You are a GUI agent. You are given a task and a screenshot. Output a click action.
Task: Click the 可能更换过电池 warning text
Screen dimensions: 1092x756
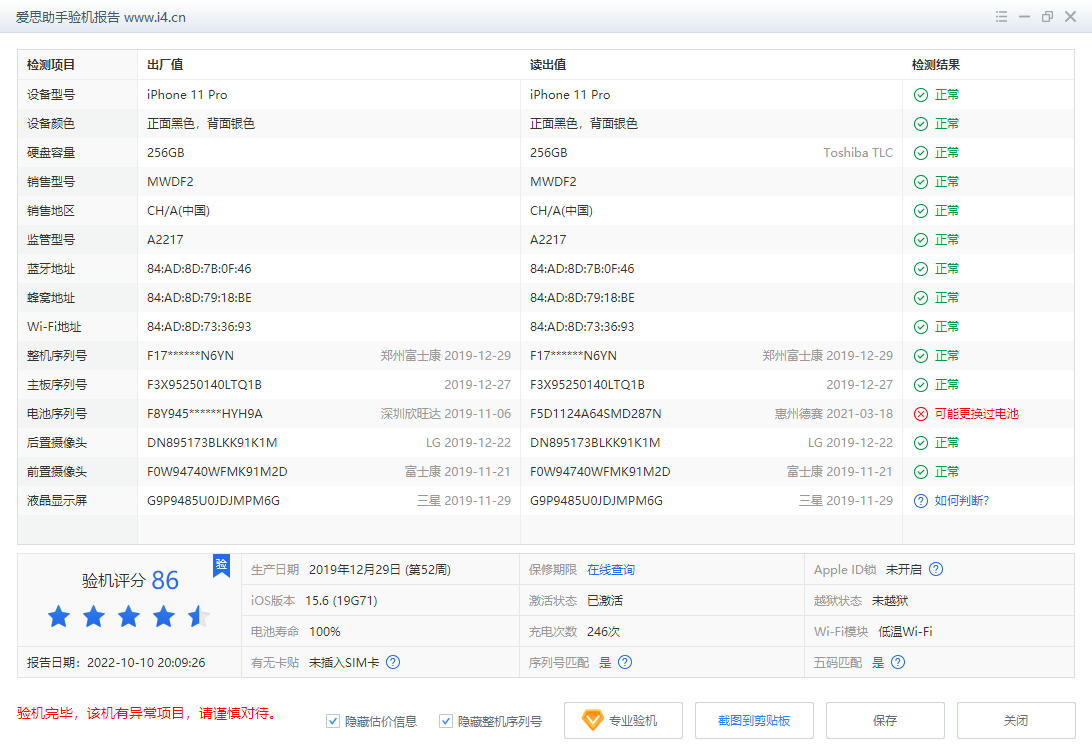click(976, 414)
